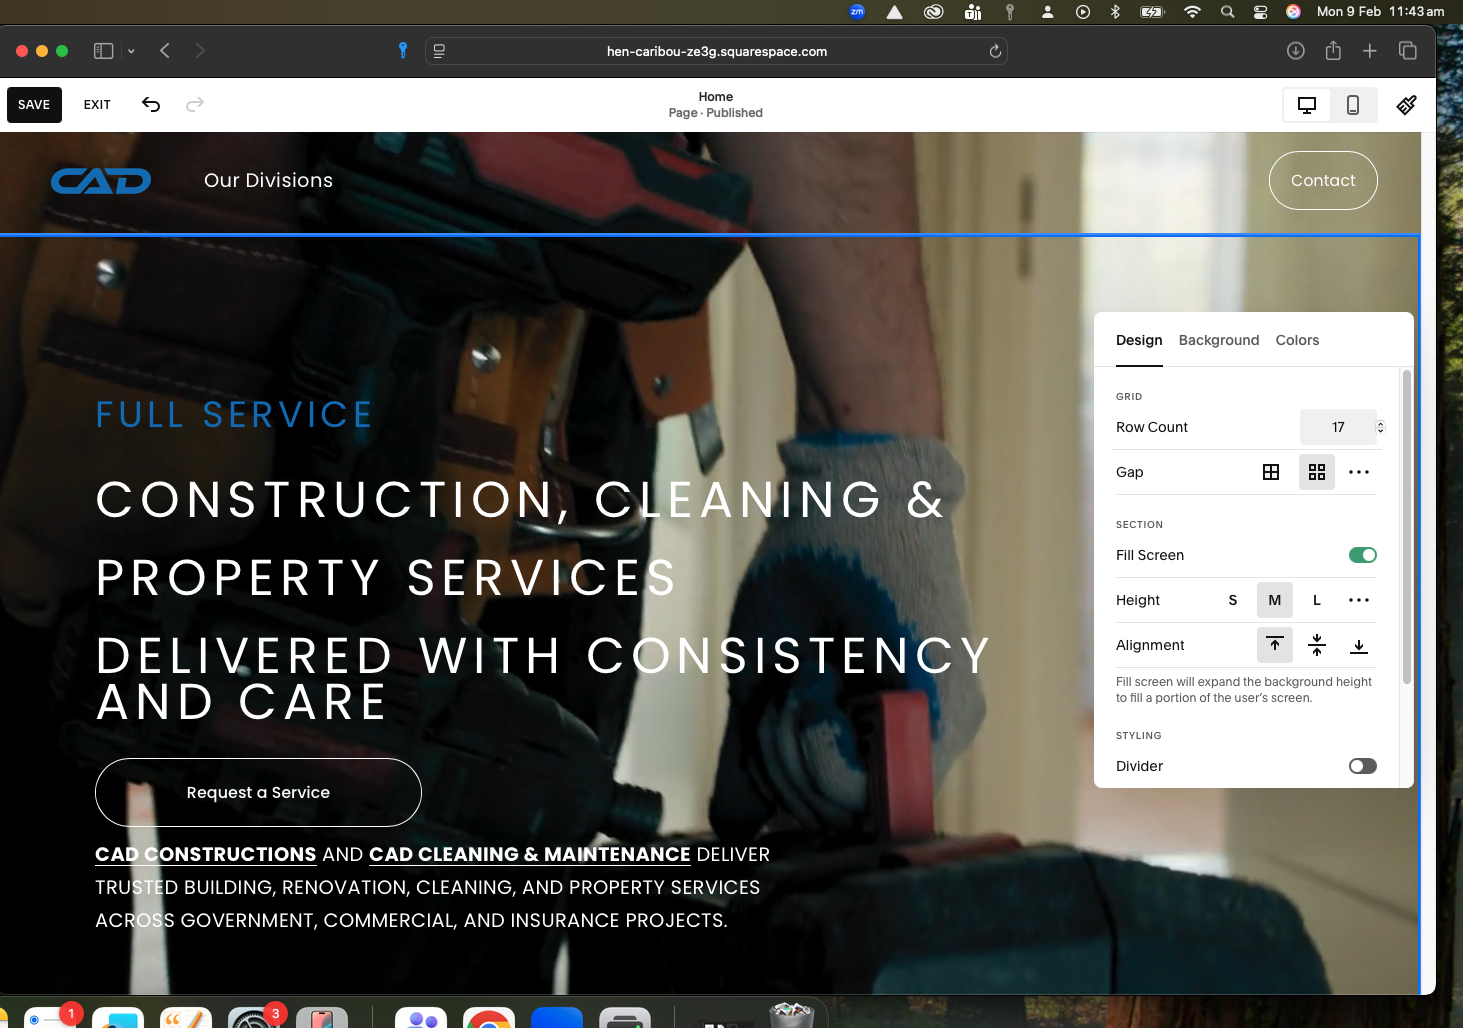Viewport: 1463px width, 1028px height.
Task: Open more height options ellipsis
Action: pos(1359,600)
